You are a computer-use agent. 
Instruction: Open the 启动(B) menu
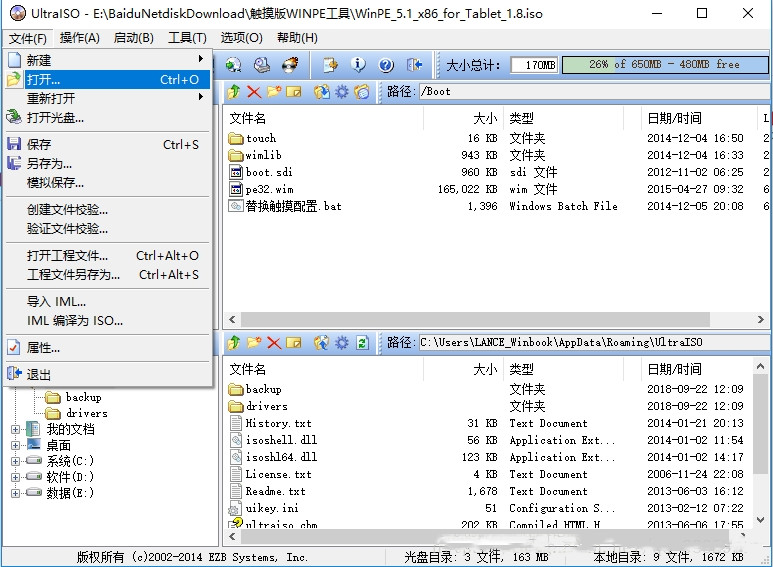pyautogui.click(x=134, y=38)
